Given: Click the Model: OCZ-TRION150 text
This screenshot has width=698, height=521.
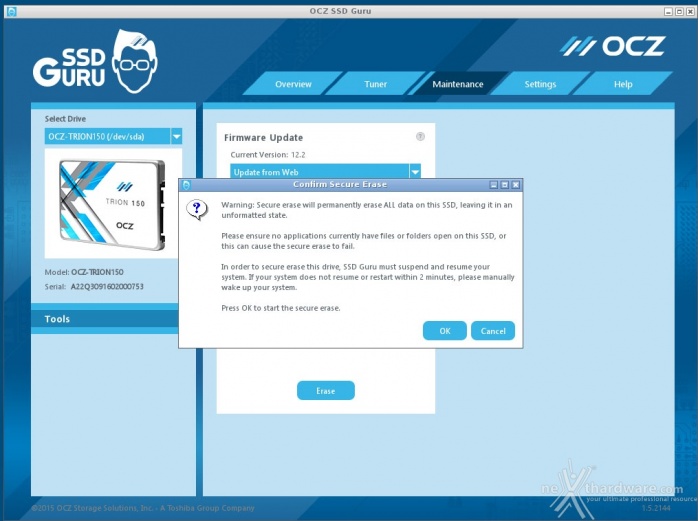Looking at the screenshot, I should [84, 272].
